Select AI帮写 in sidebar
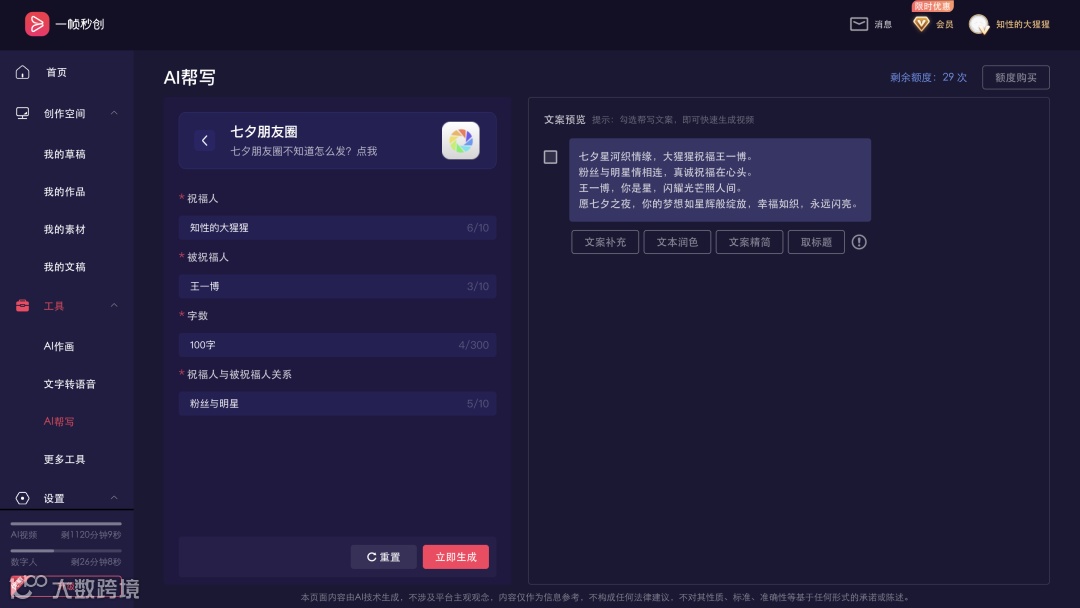The width and height of the screenshot is (1080, 608). tap(59, 421)
